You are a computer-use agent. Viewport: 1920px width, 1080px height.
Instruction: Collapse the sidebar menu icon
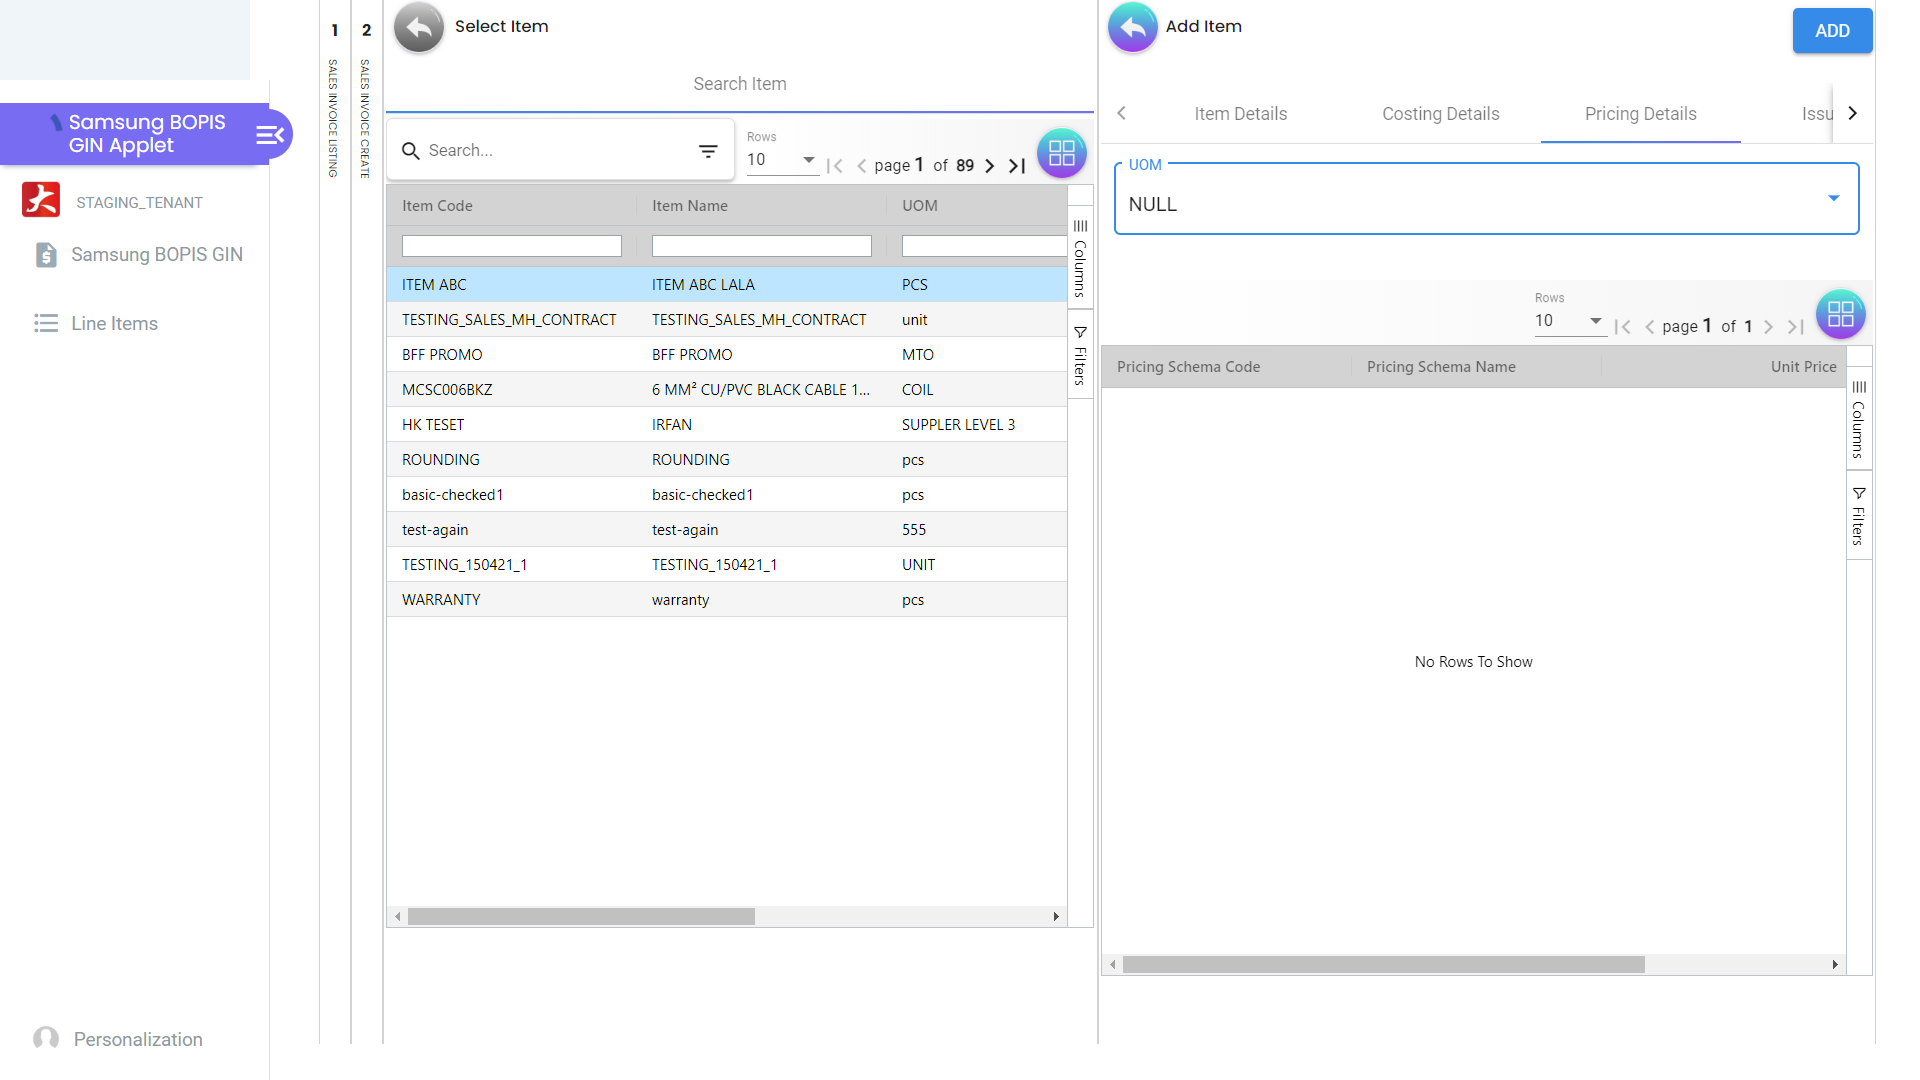coord(270,134)
